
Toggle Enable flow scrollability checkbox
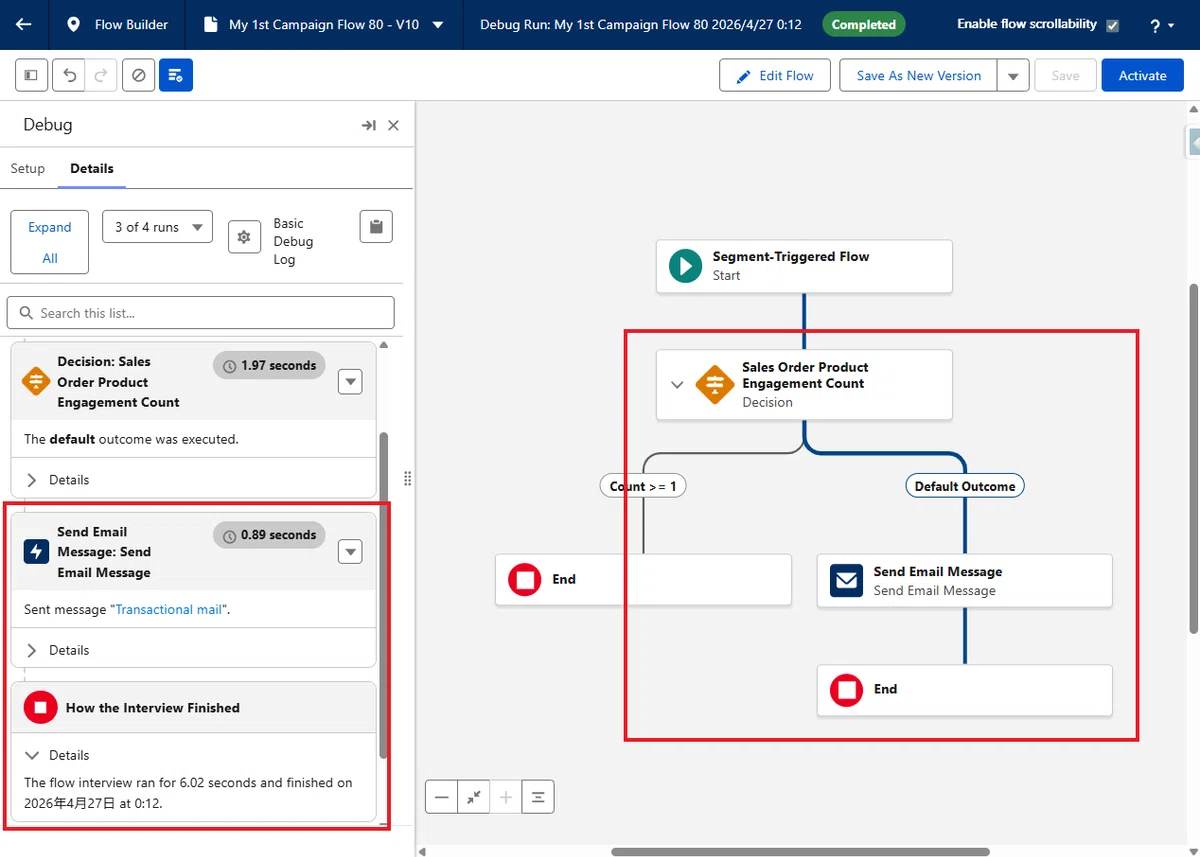point(1113,25)
